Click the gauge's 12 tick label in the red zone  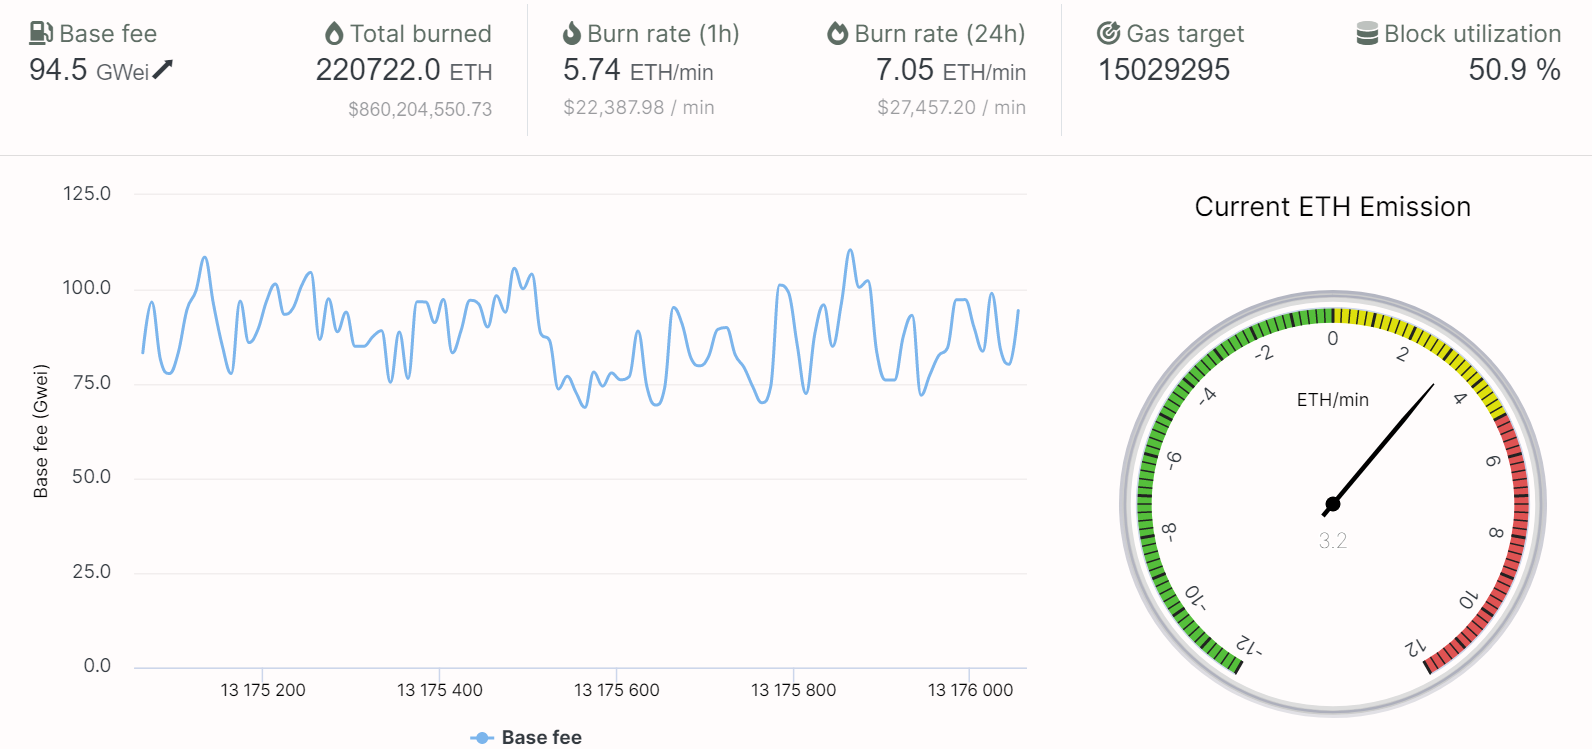[1416, 647]
